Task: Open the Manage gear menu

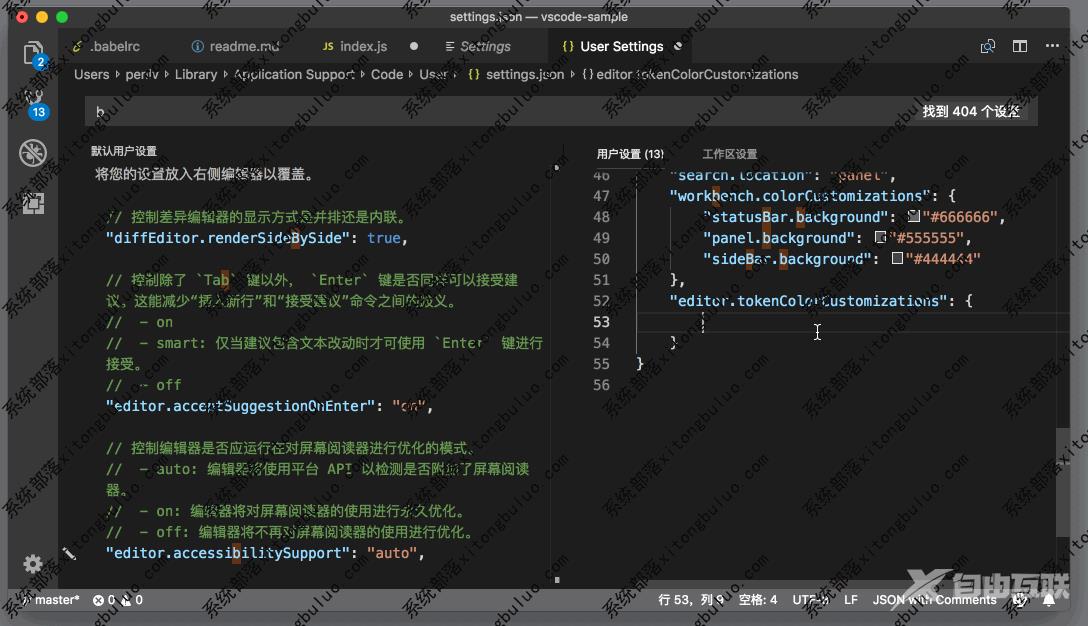Action: [x=33, y=564]
